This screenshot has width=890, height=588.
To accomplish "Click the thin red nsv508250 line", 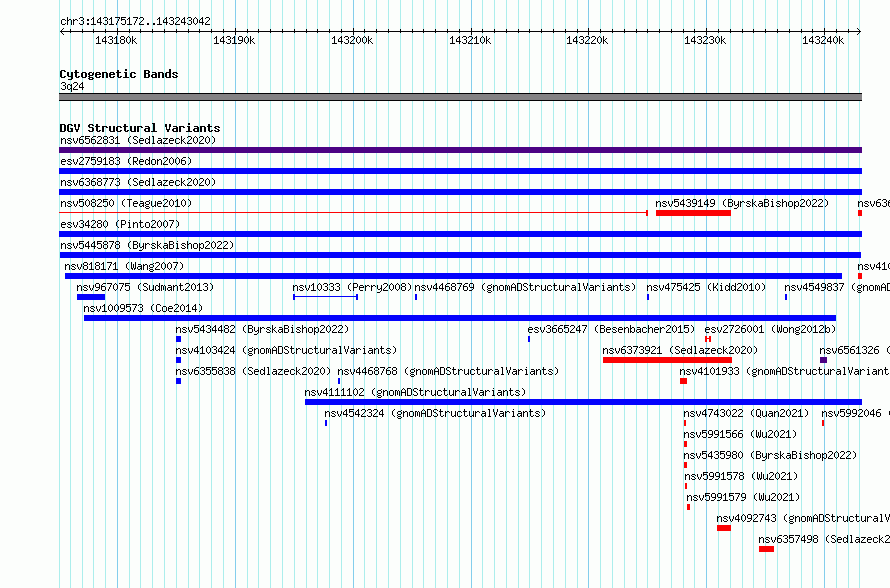I will pos(353,213).
